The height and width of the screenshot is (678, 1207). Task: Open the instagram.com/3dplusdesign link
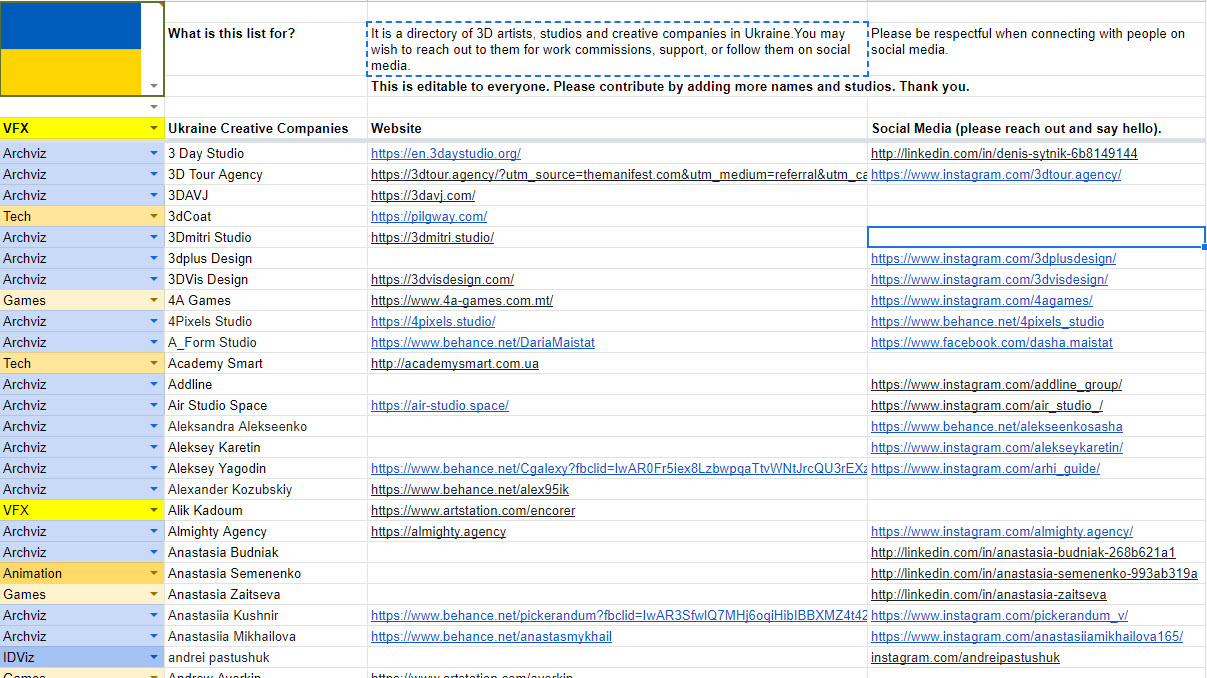pos(993,259)
